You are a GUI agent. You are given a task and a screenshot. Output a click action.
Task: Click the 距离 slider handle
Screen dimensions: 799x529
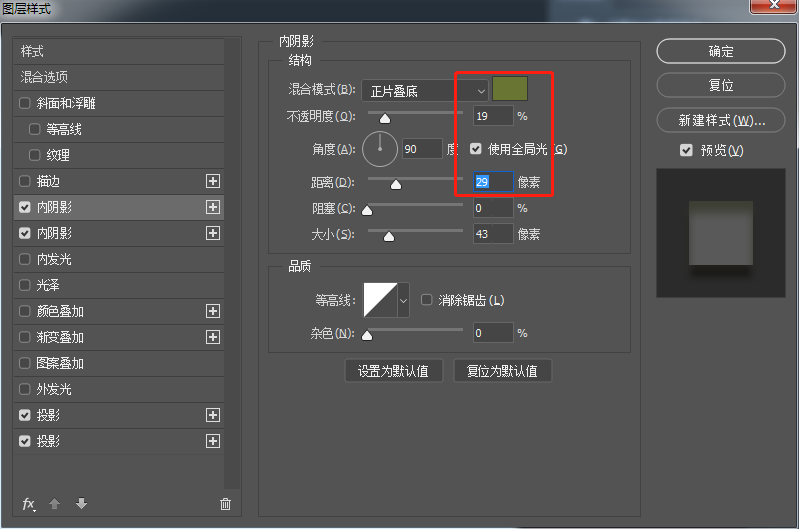point(396,184)
